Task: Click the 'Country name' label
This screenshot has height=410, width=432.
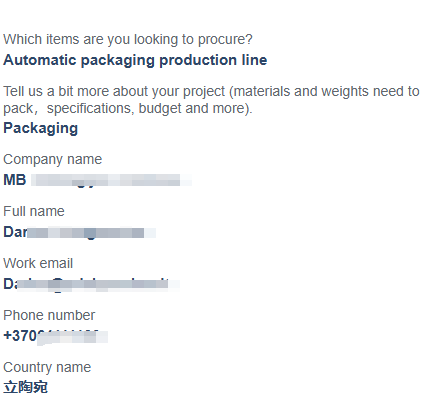Action: tap(47, 367)
